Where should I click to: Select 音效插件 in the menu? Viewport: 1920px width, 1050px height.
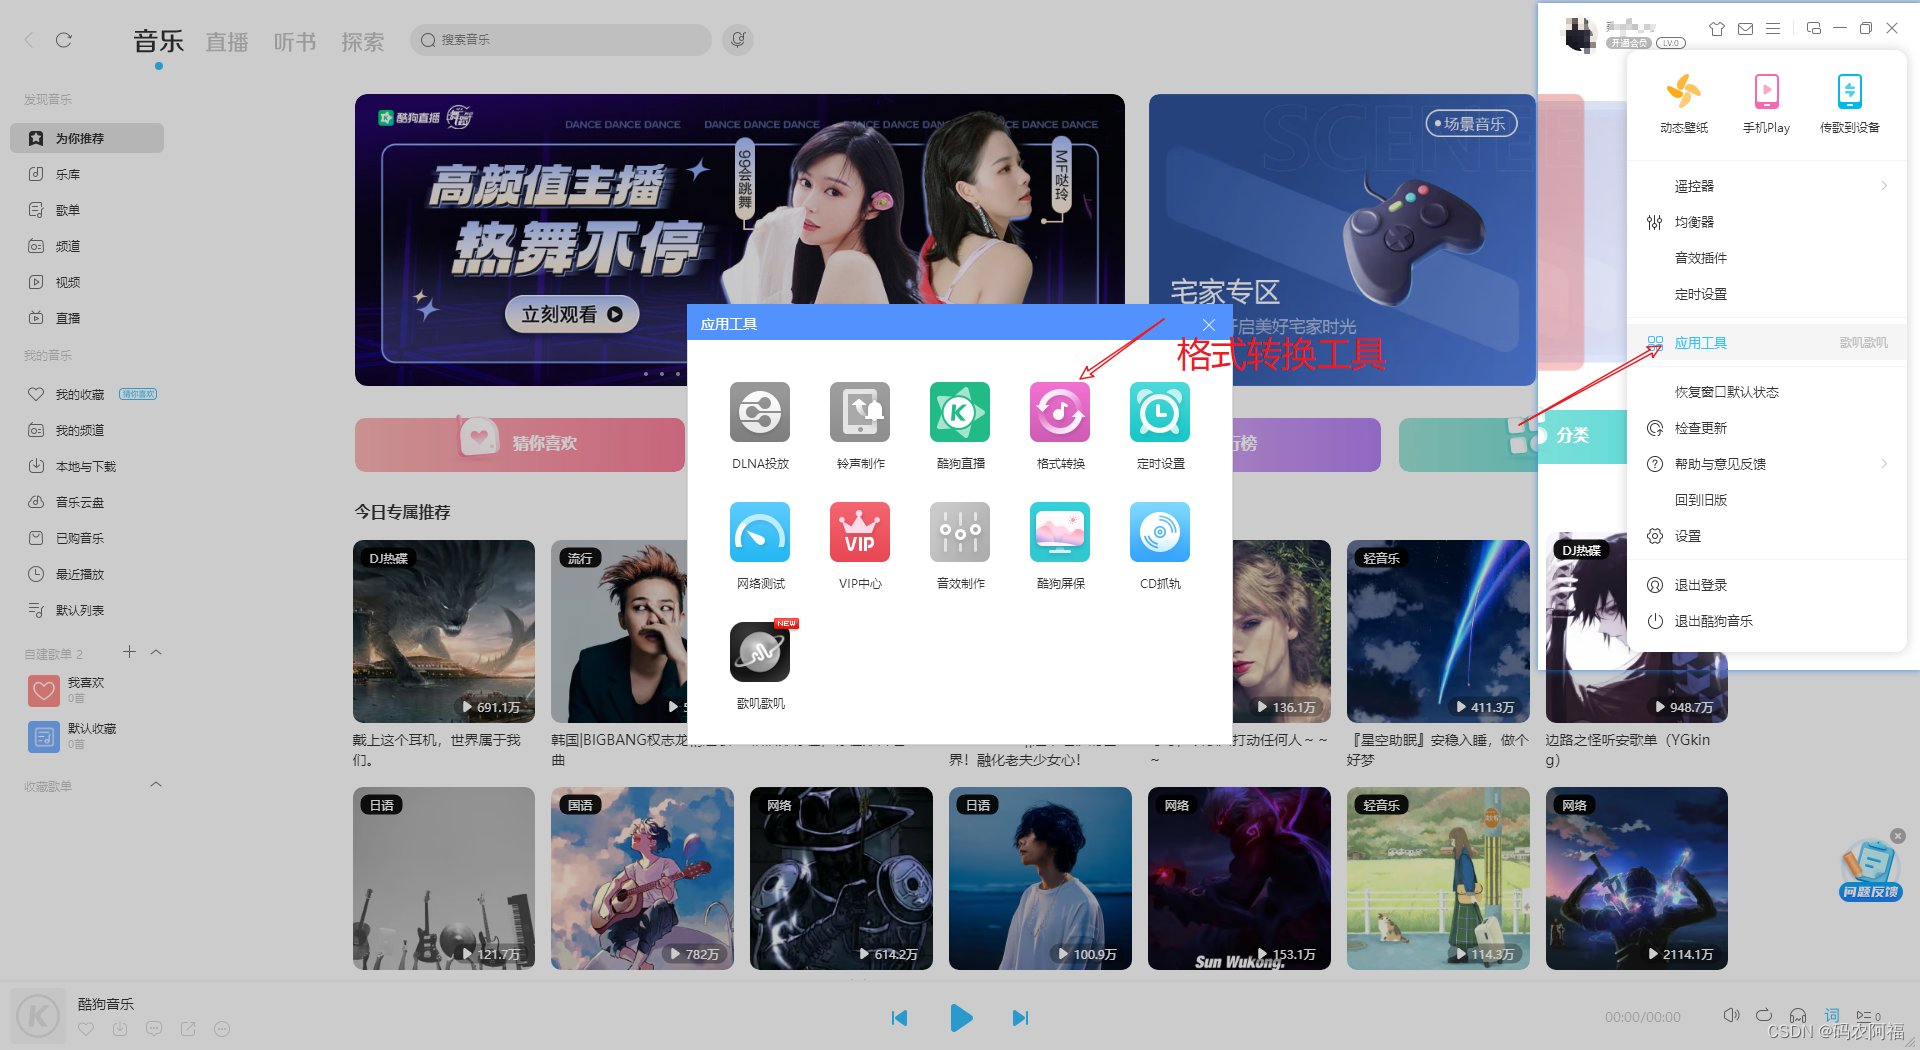pos(1767,258)
